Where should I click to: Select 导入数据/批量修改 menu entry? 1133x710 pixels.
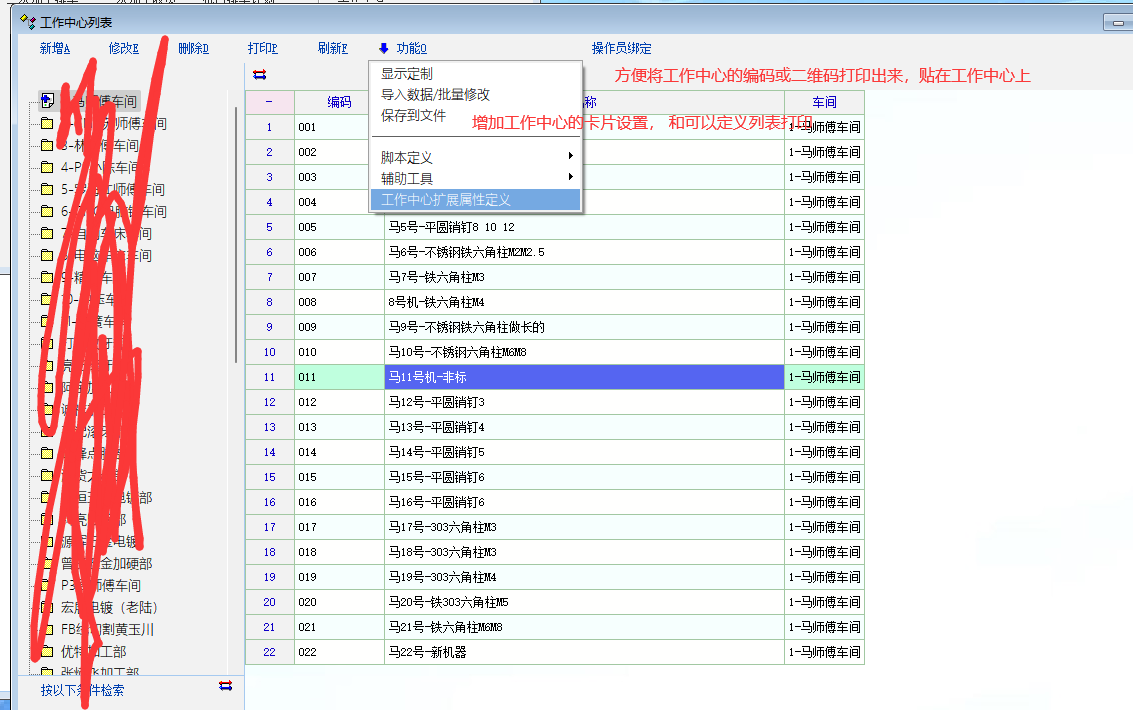point(435,94)
